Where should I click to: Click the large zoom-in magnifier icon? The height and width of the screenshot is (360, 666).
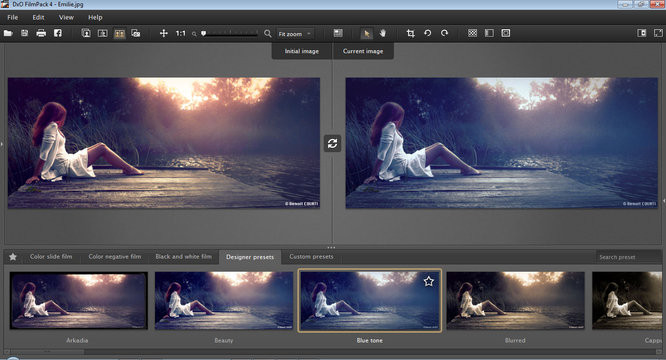coord(267,33)
